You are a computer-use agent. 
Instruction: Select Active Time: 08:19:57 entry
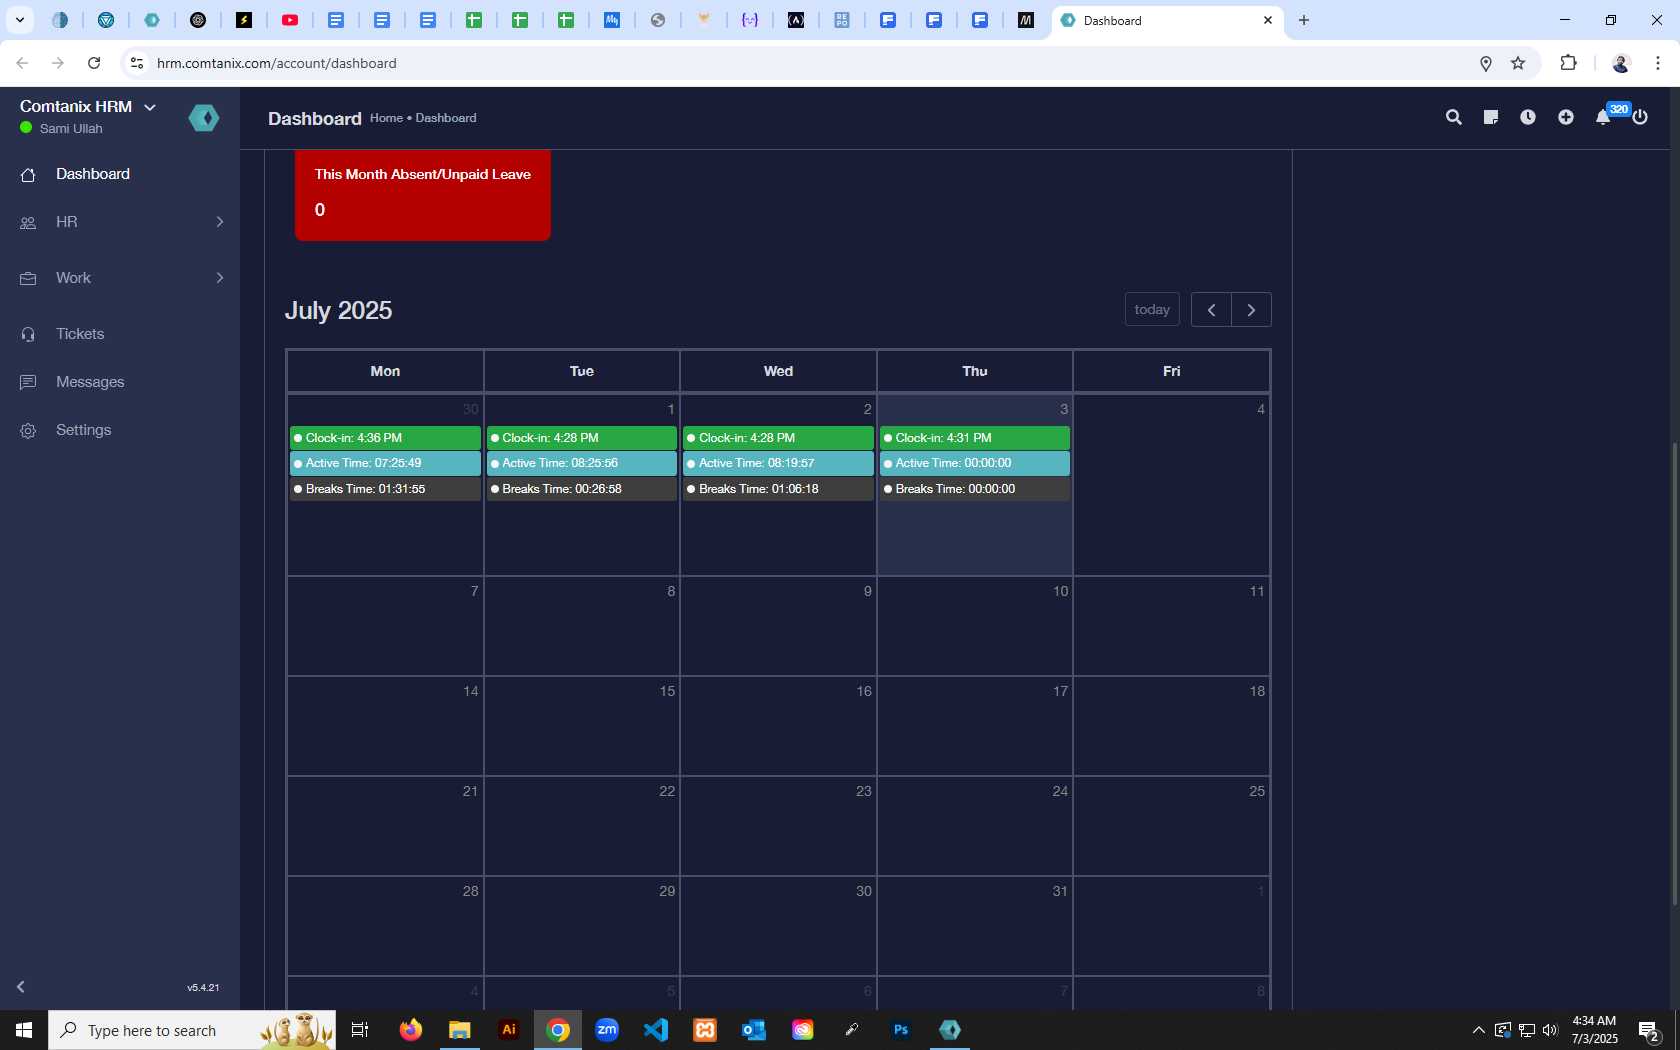click(778, 463)
